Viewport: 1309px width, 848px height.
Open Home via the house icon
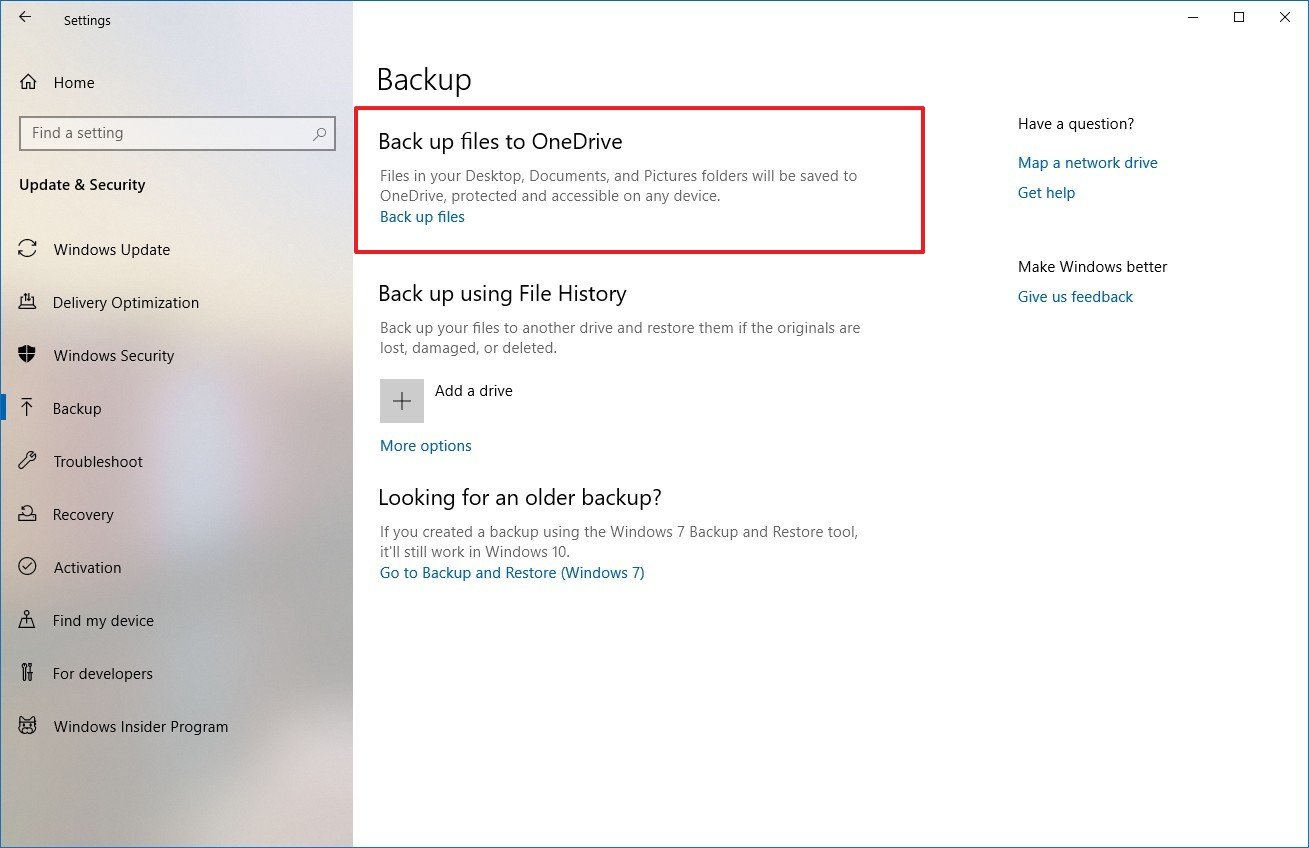tap(29, 83)
